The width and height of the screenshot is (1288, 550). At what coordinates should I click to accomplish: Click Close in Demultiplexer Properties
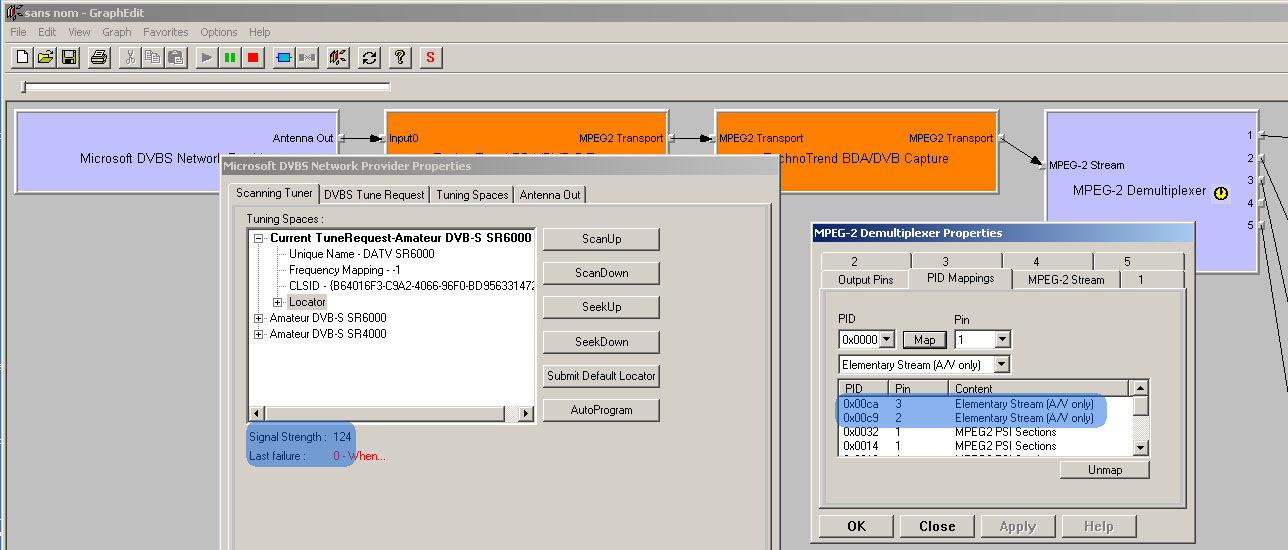click(x=937, y=526)
